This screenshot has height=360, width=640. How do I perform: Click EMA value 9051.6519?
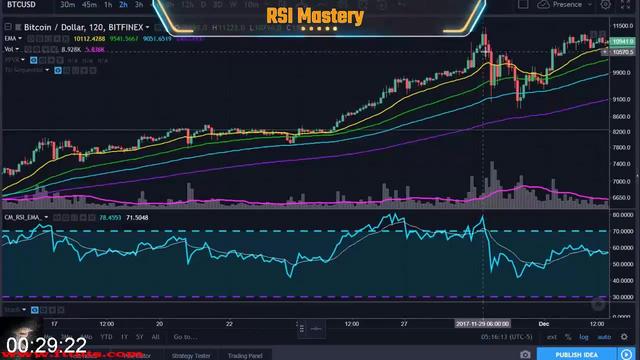[157, 39]
